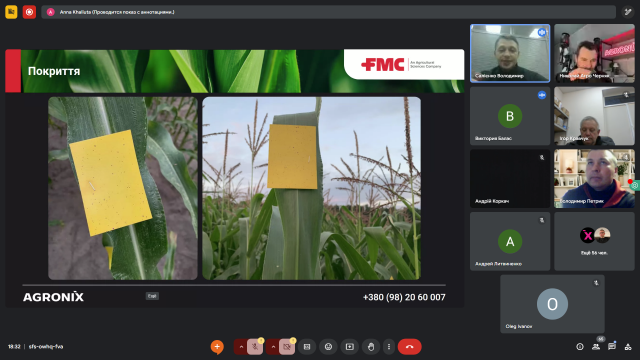Click presenter avatar 'A' in the top banner
Viewport: 640px width, 360px height.
[51, 12]
